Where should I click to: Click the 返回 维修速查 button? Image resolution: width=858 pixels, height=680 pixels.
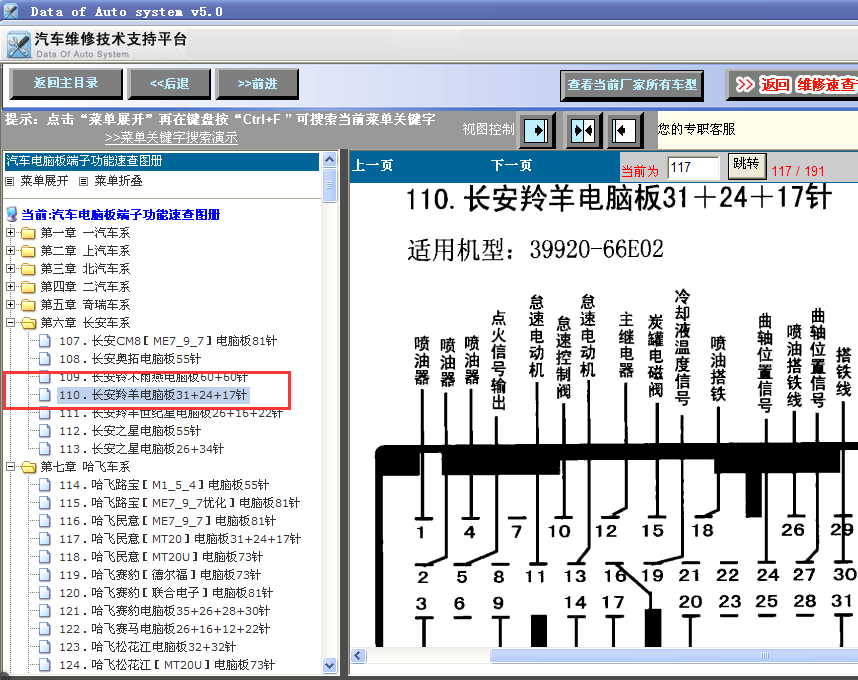(x=793, y=85)
